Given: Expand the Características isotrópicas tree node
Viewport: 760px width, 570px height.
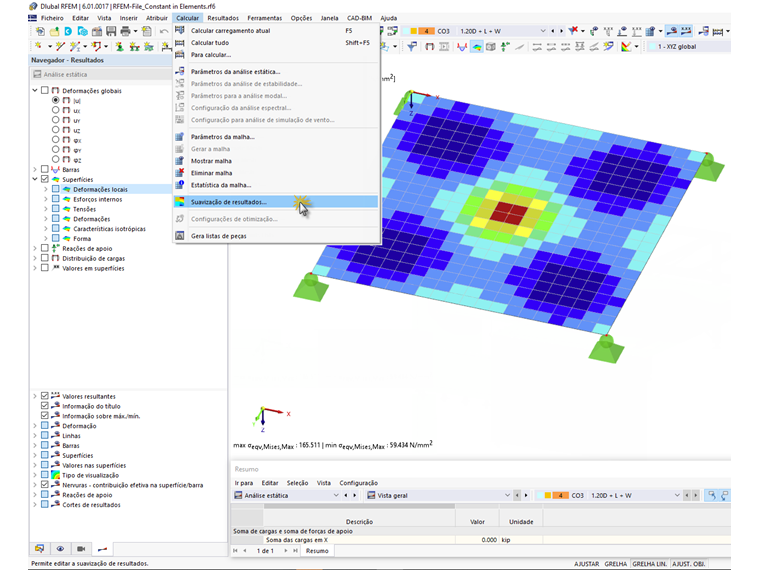Looking at the screenshot, I should 46,229.
